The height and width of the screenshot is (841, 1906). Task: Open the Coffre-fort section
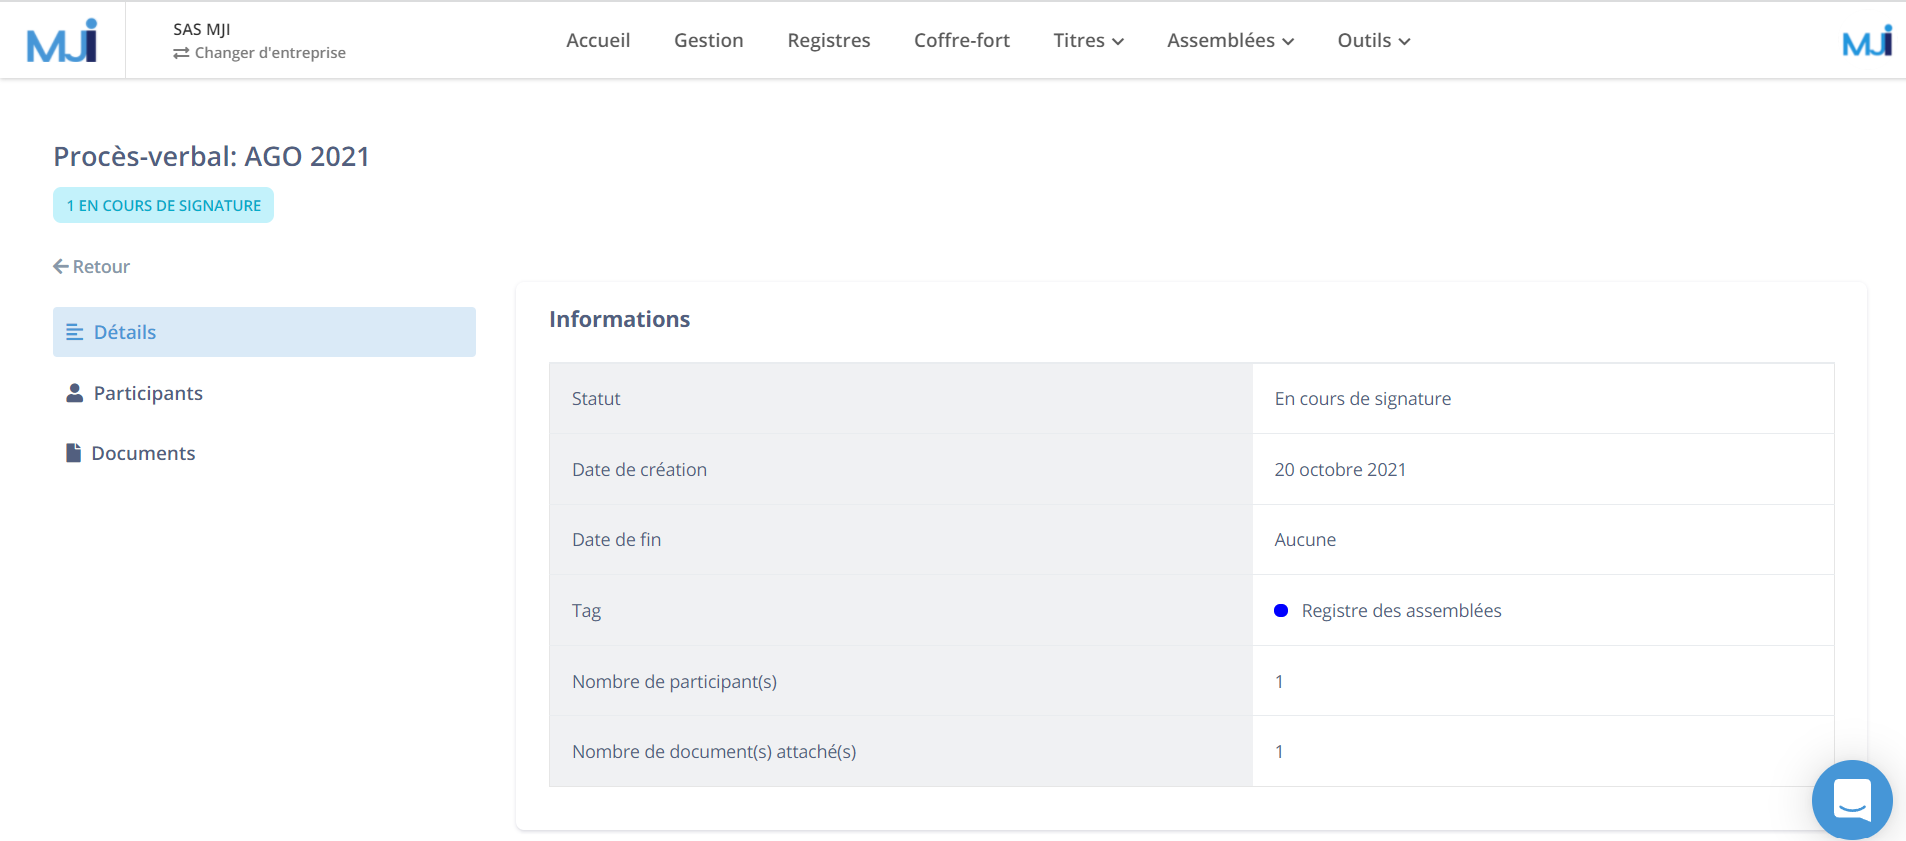(x=962, y=40)
